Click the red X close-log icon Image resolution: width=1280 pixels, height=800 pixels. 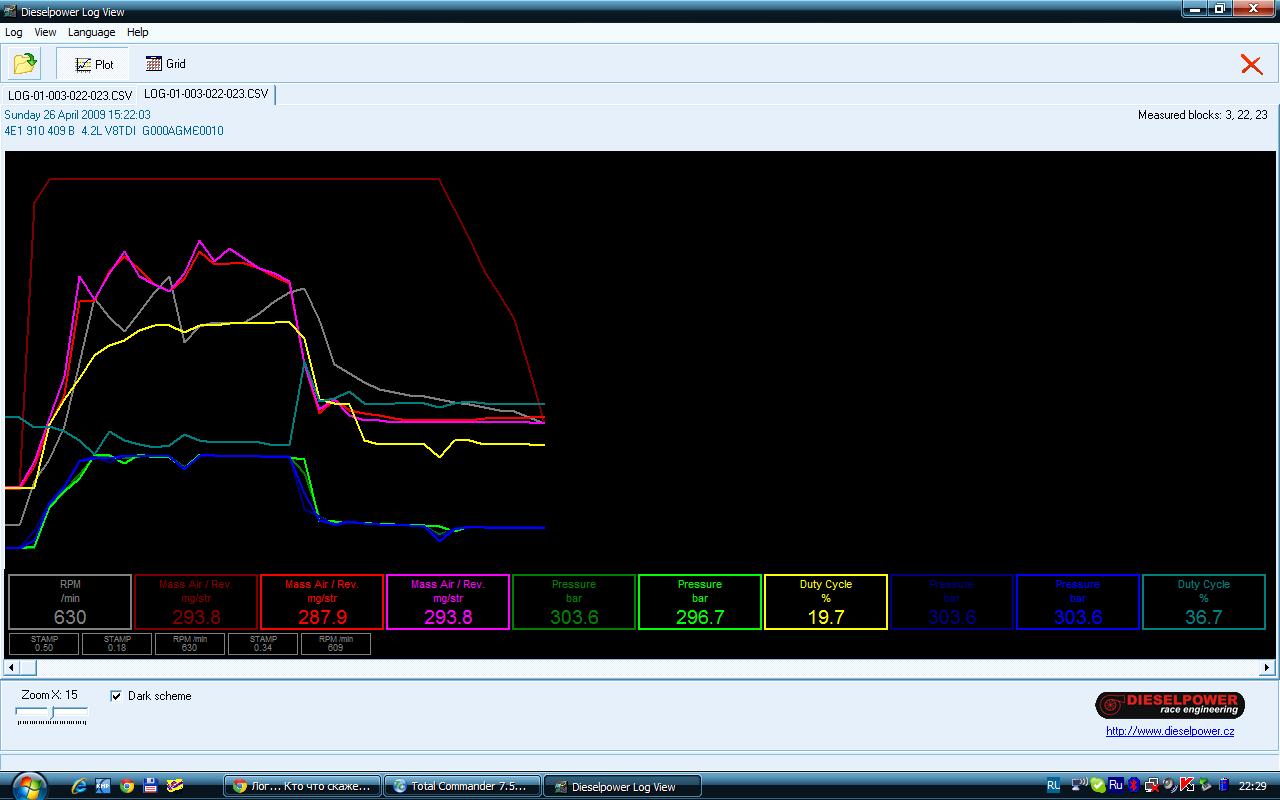point(1251,64)
